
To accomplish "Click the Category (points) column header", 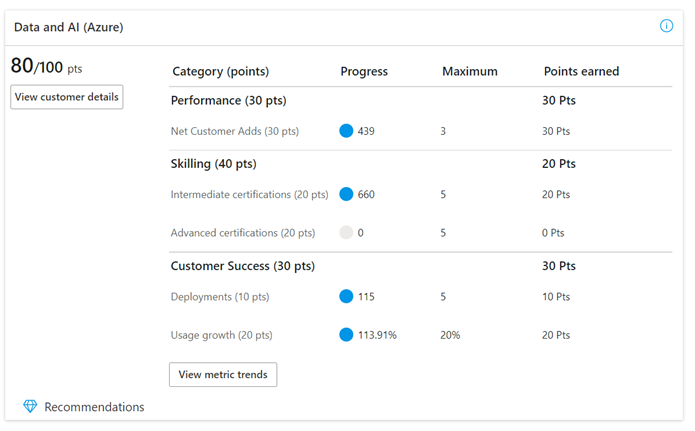I will tap(221, 71).
